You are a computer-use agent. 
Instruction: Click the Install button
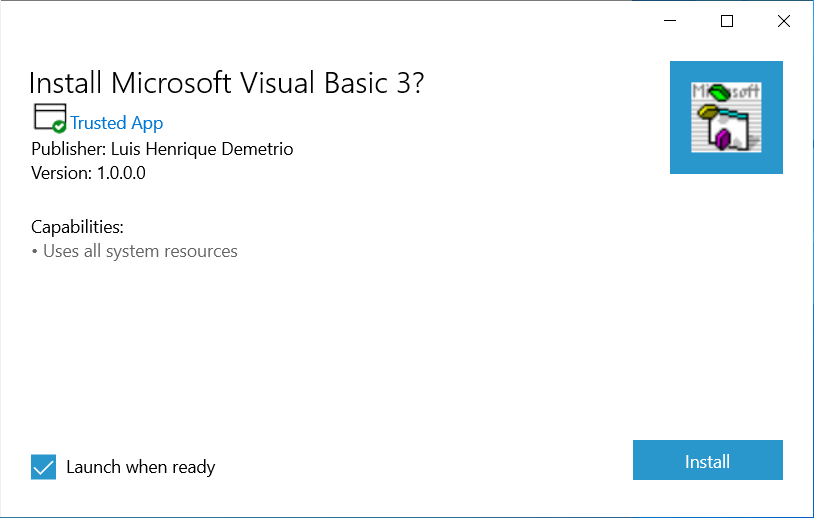(707, 461)
